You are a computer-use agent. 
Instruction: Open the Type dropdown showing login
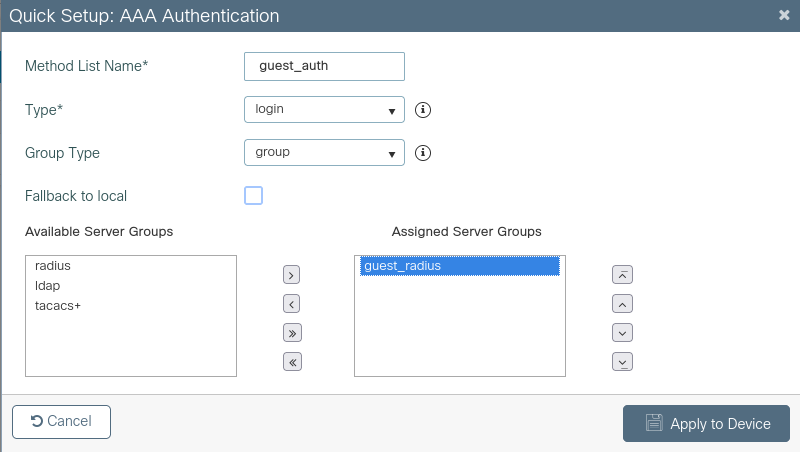click(324, 109)
